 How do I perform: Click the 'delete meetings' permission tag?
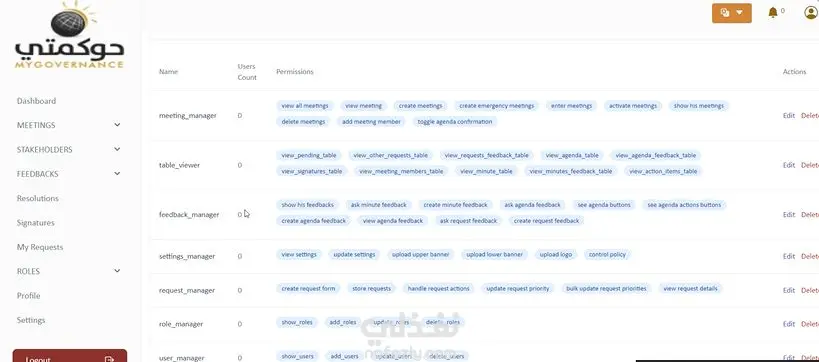click(x=303, y=122)
